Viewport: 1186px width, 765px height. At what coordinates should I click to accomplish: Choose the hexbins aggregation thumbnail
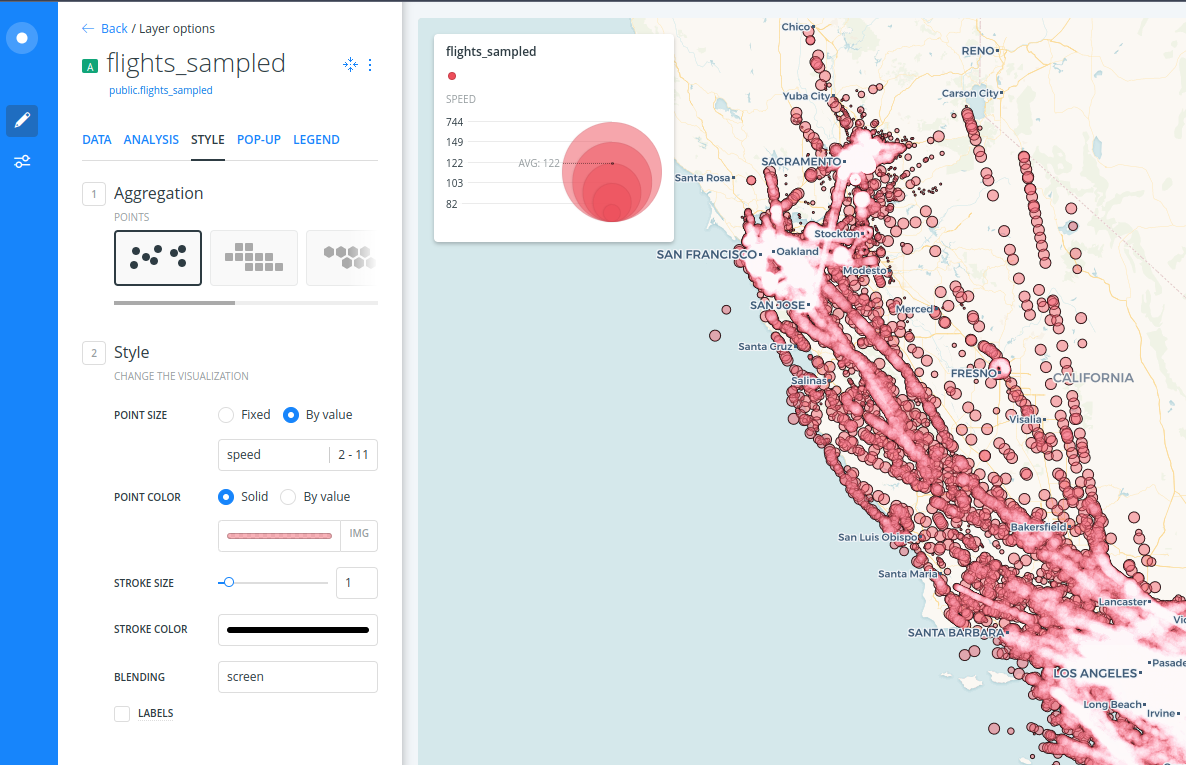point(342,258)
